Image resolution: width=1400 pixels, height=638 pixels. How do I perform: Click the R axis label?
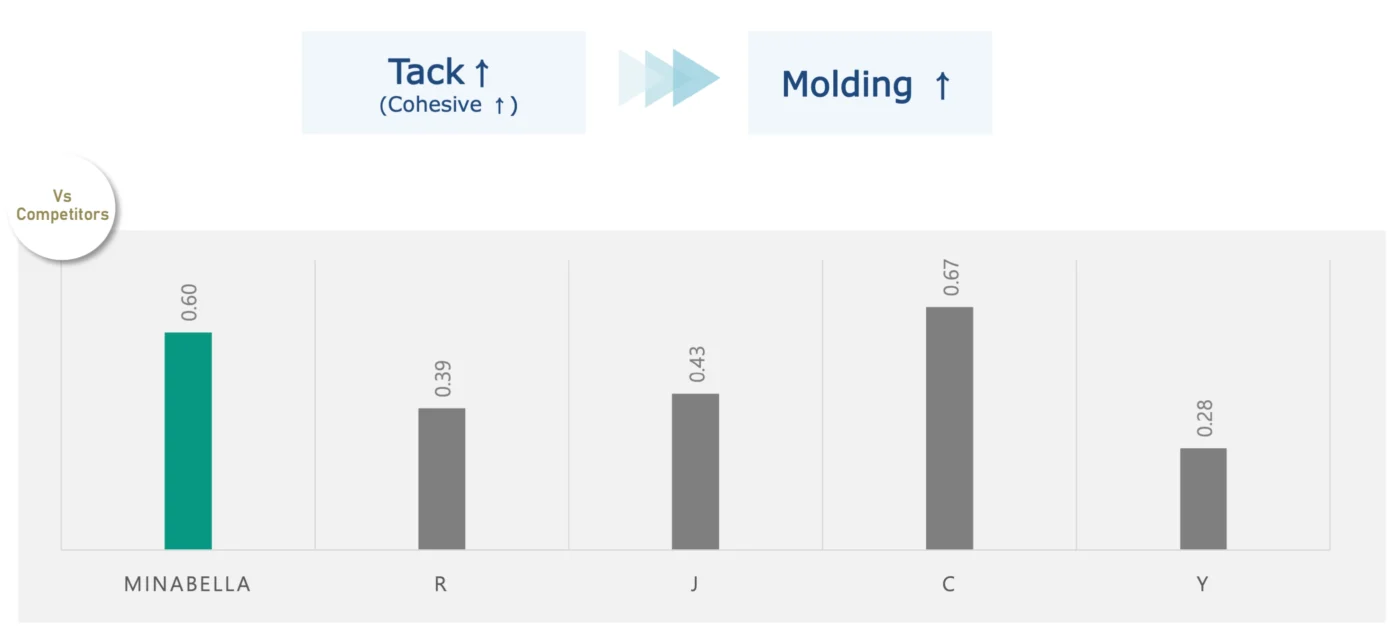click(441, 585)
